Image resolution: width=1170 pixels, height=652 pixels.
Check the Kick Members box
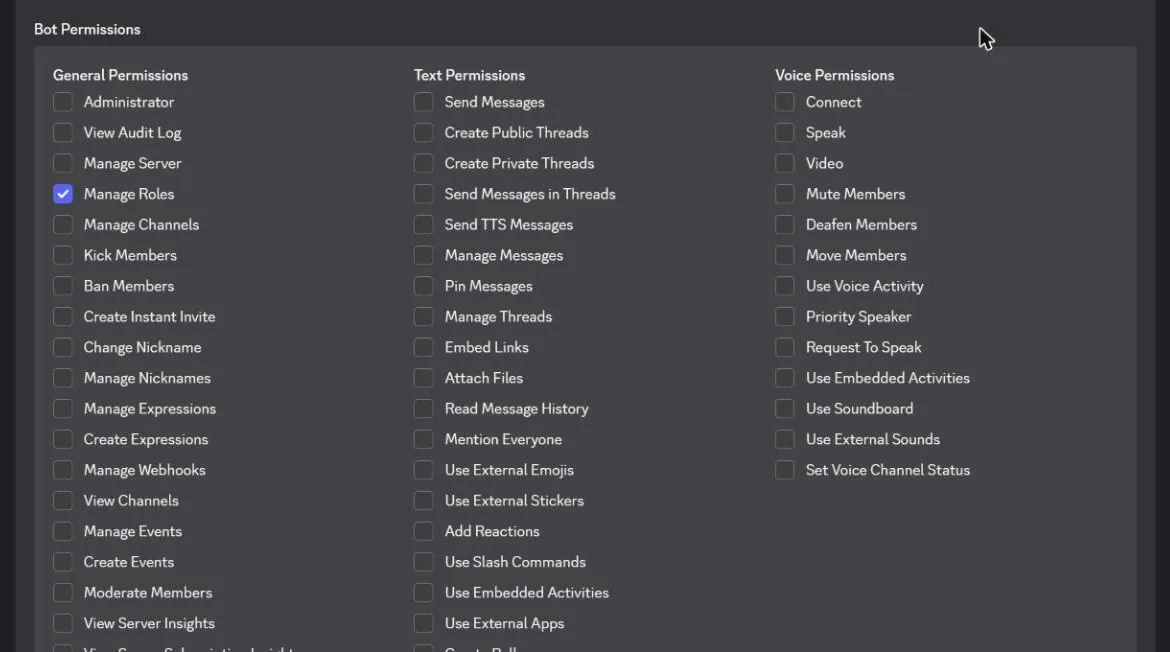point(63,255)
